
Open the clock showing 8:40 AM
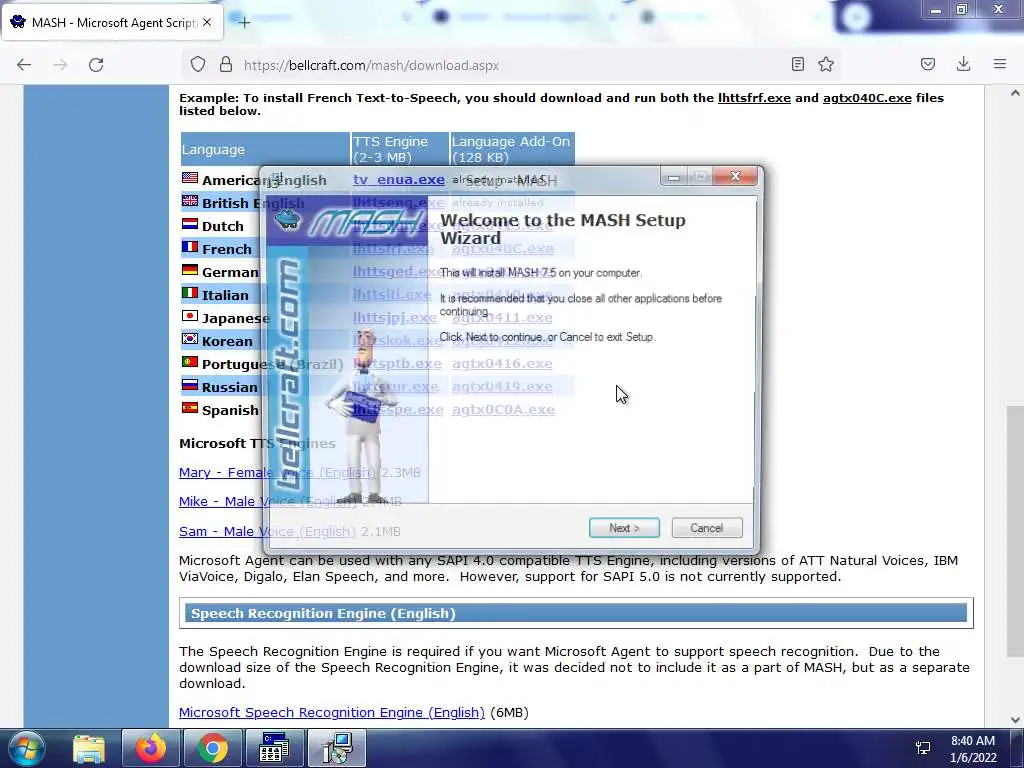tap(973, 749)
